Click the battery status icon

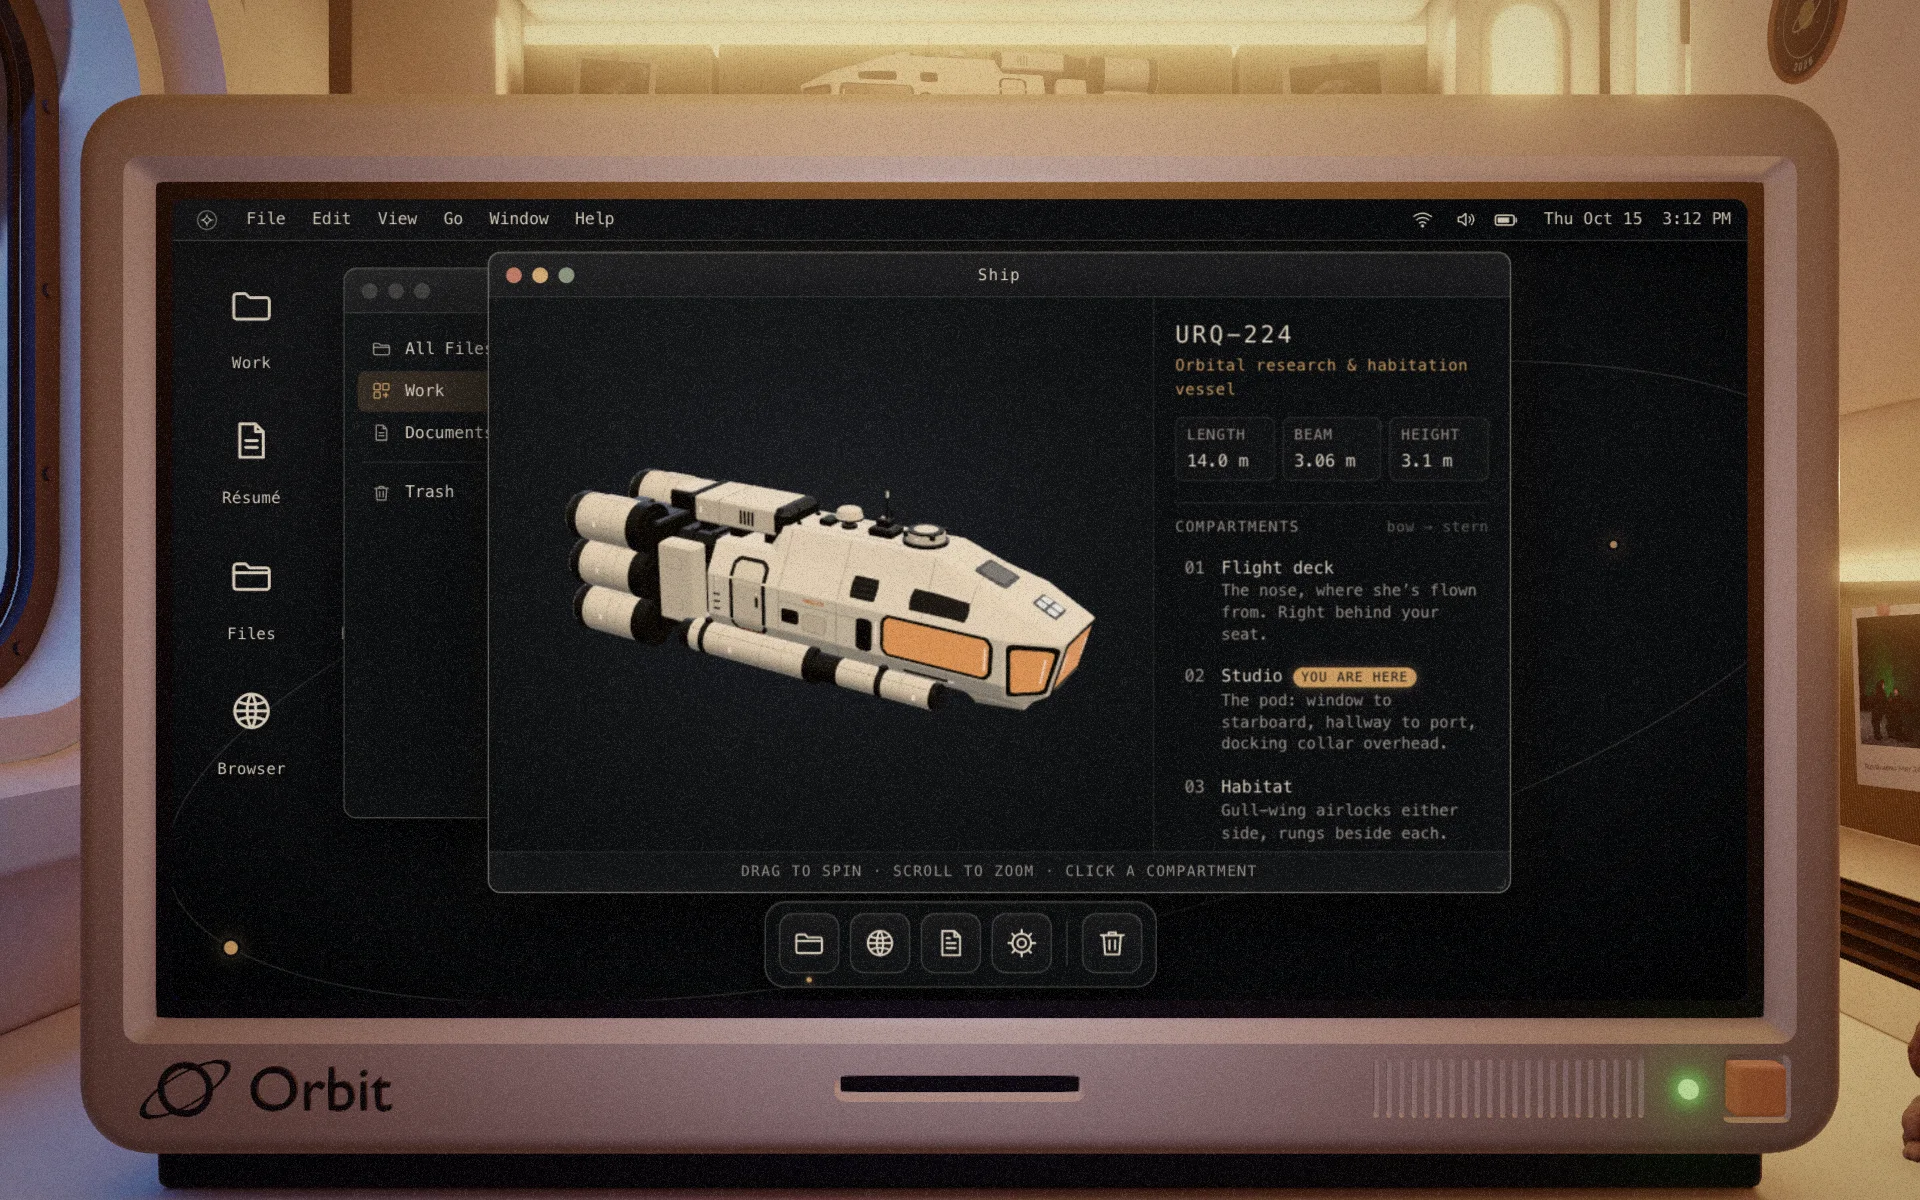click(x=1505, y=219)
